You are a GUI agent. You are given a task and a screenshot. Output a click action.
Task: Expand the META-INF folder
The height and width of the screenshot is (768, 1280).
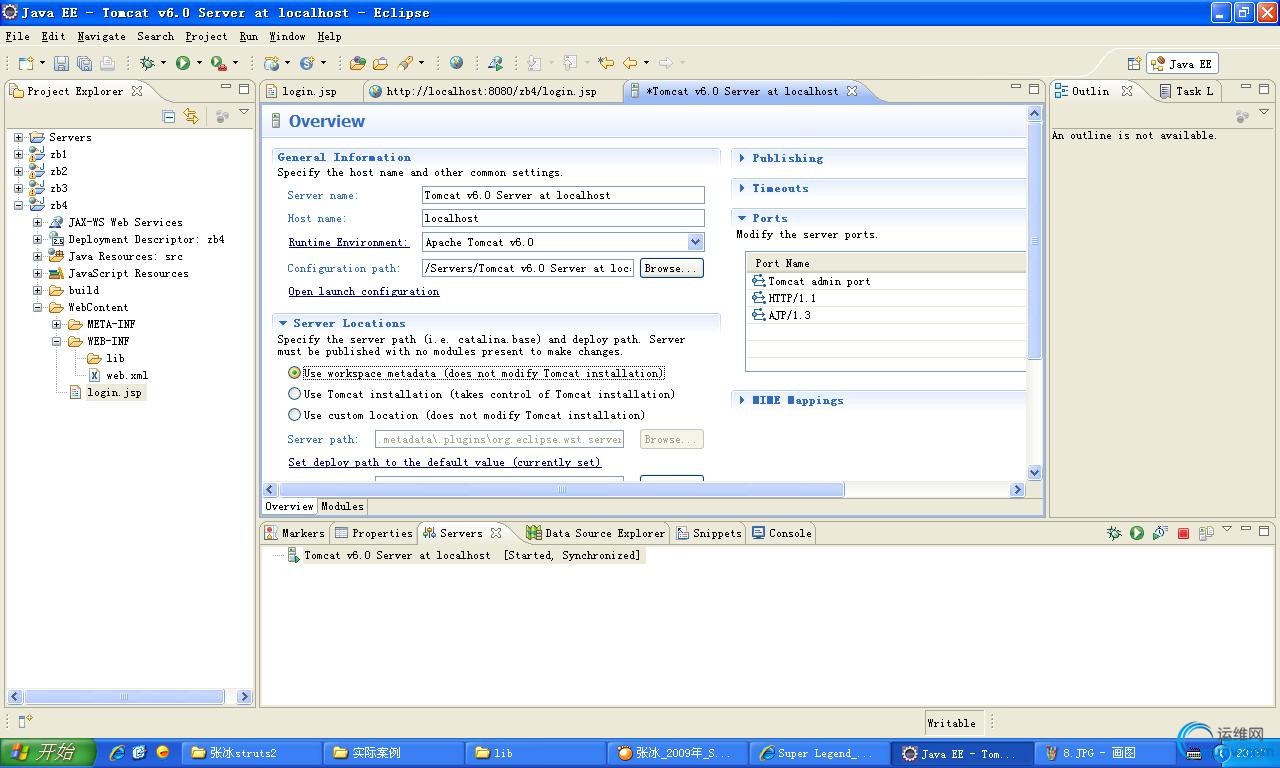coord(56,324)
